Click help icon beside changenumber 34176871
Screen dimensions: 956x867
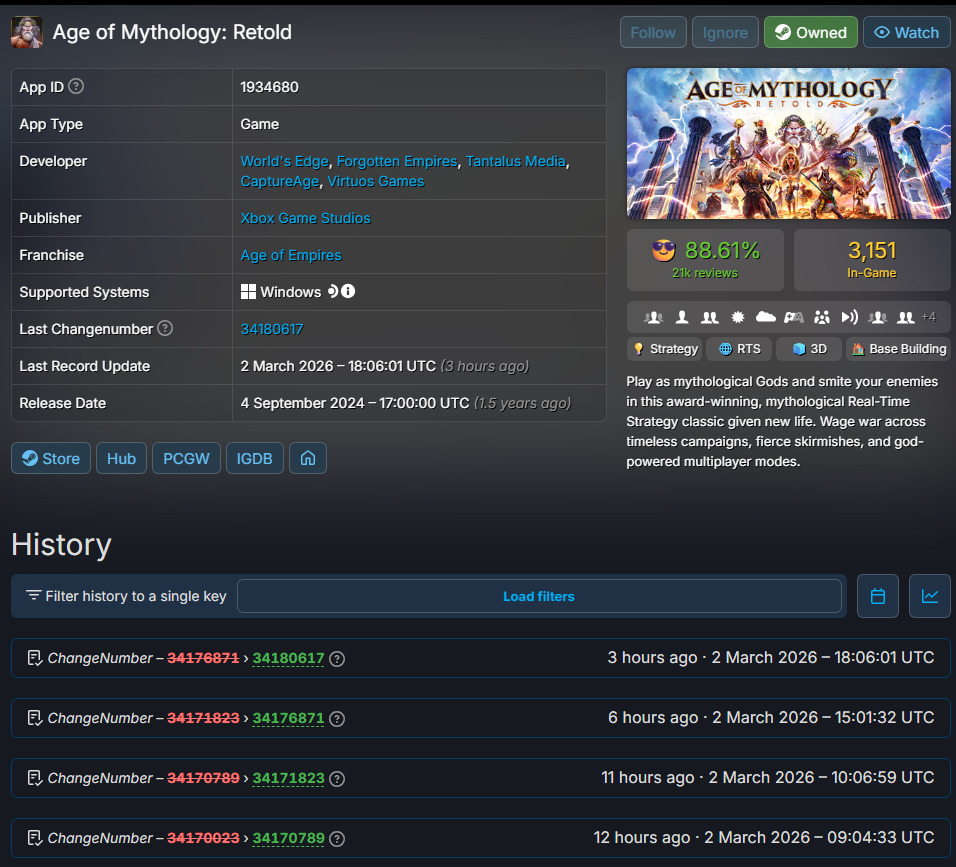coord(337,719)
